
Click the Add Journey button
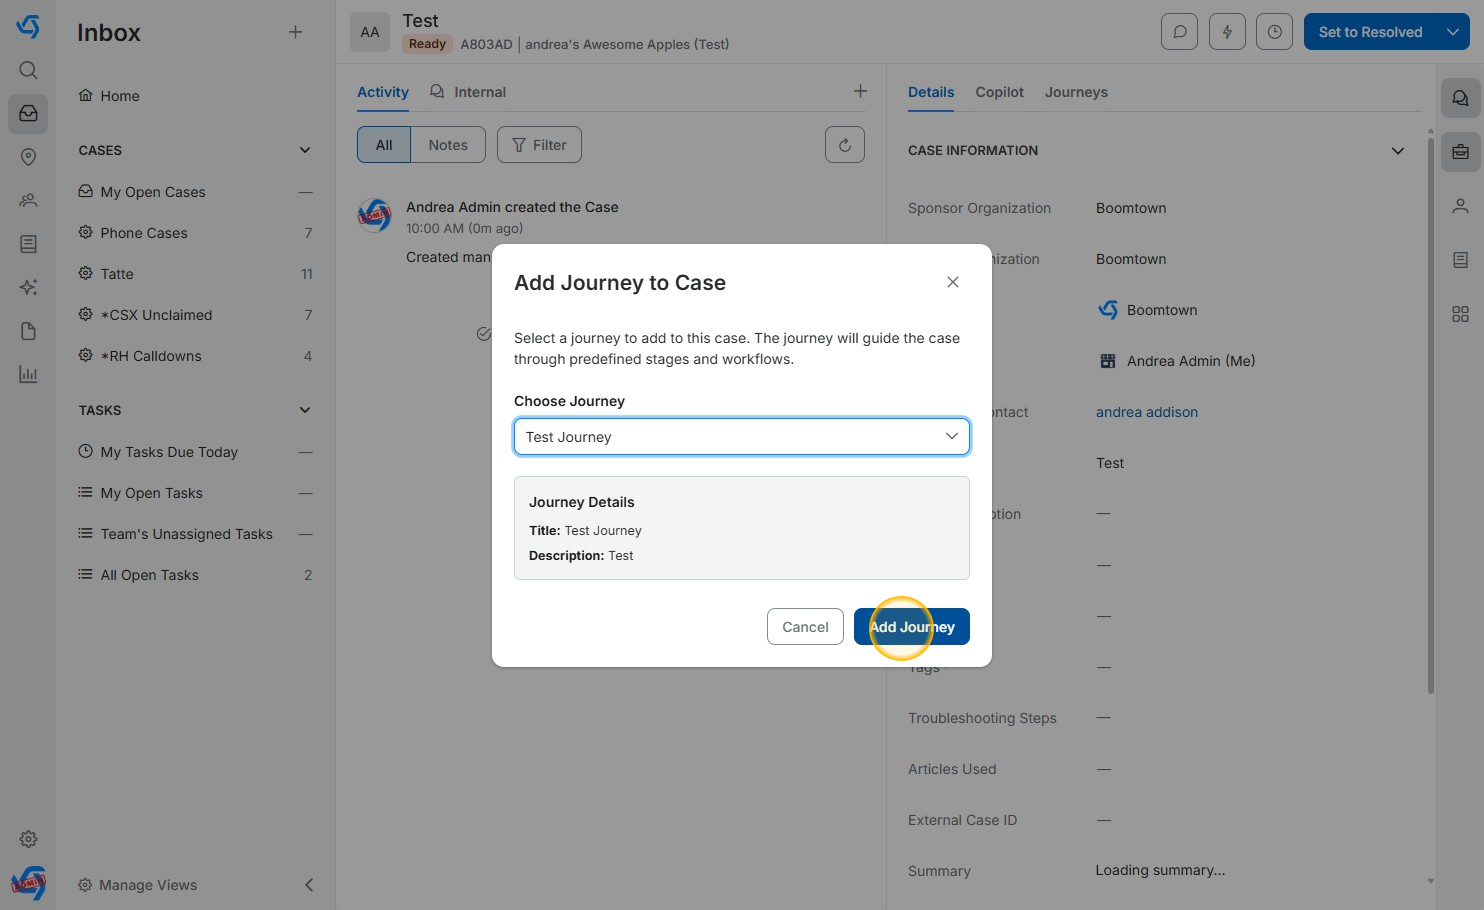(x=911, y=627)
